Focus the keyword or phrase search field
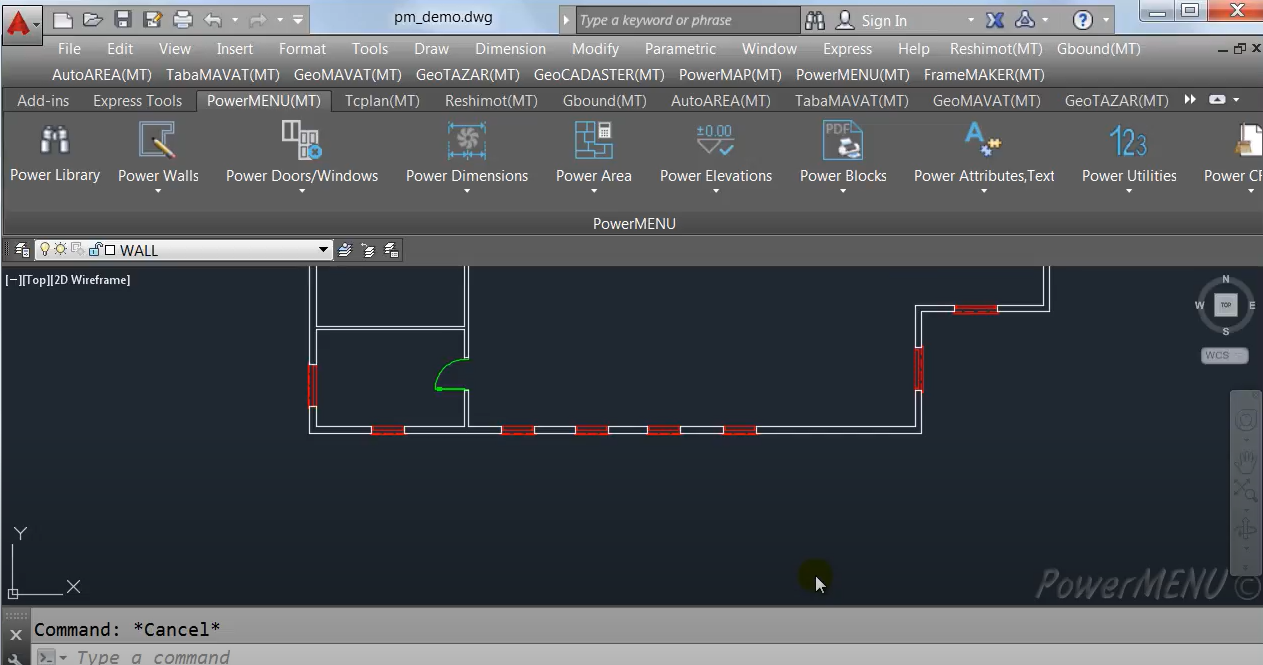This screenshot has height=665, width=1263. pyautogui.click(x=688, y=20)
